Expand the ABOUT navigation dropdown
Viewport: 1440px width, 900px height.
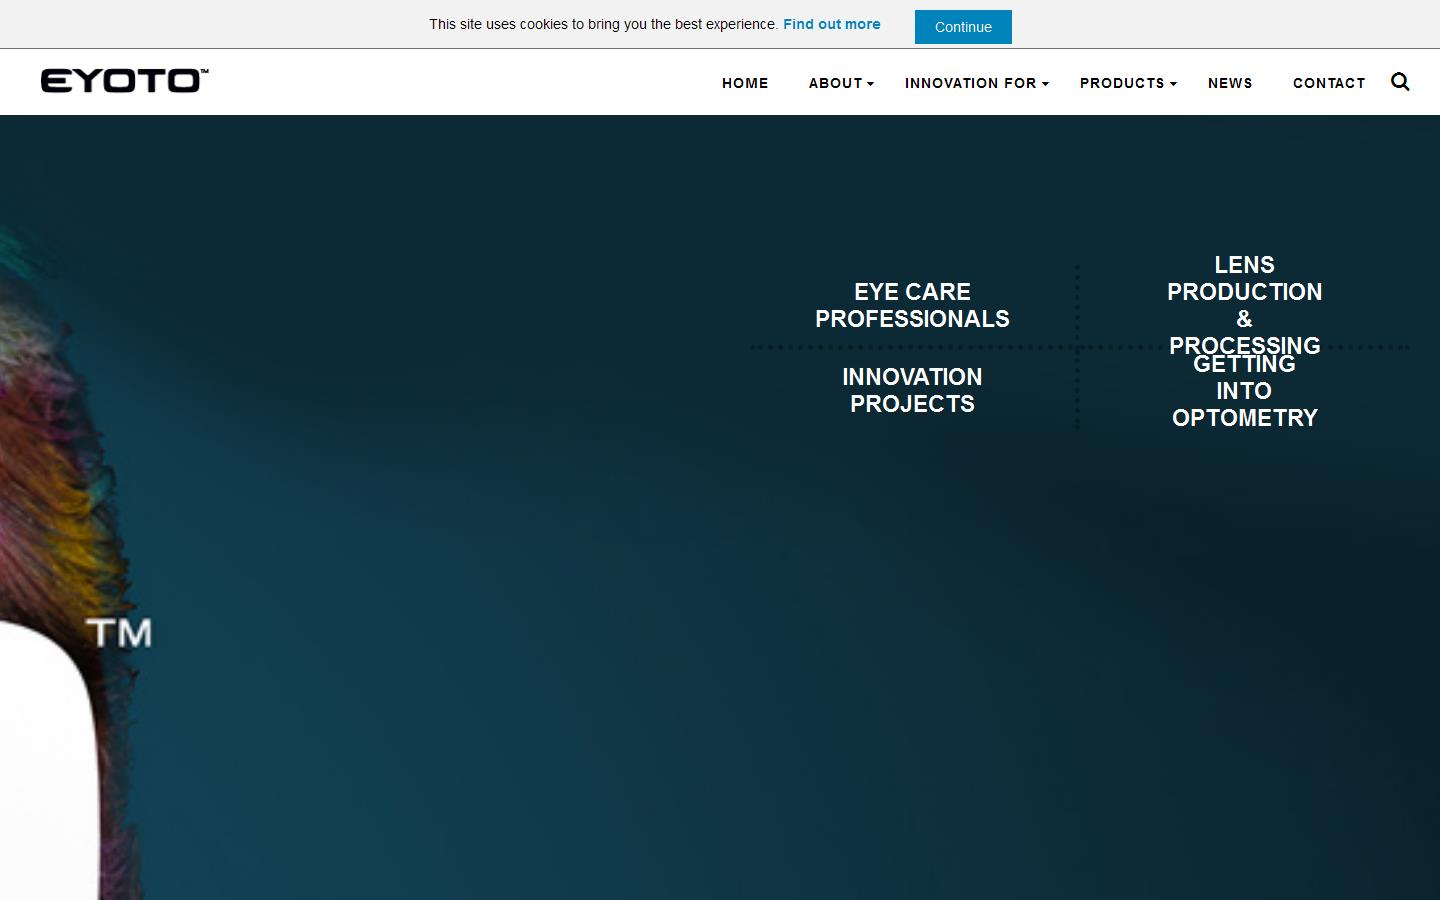click(836, 84)
